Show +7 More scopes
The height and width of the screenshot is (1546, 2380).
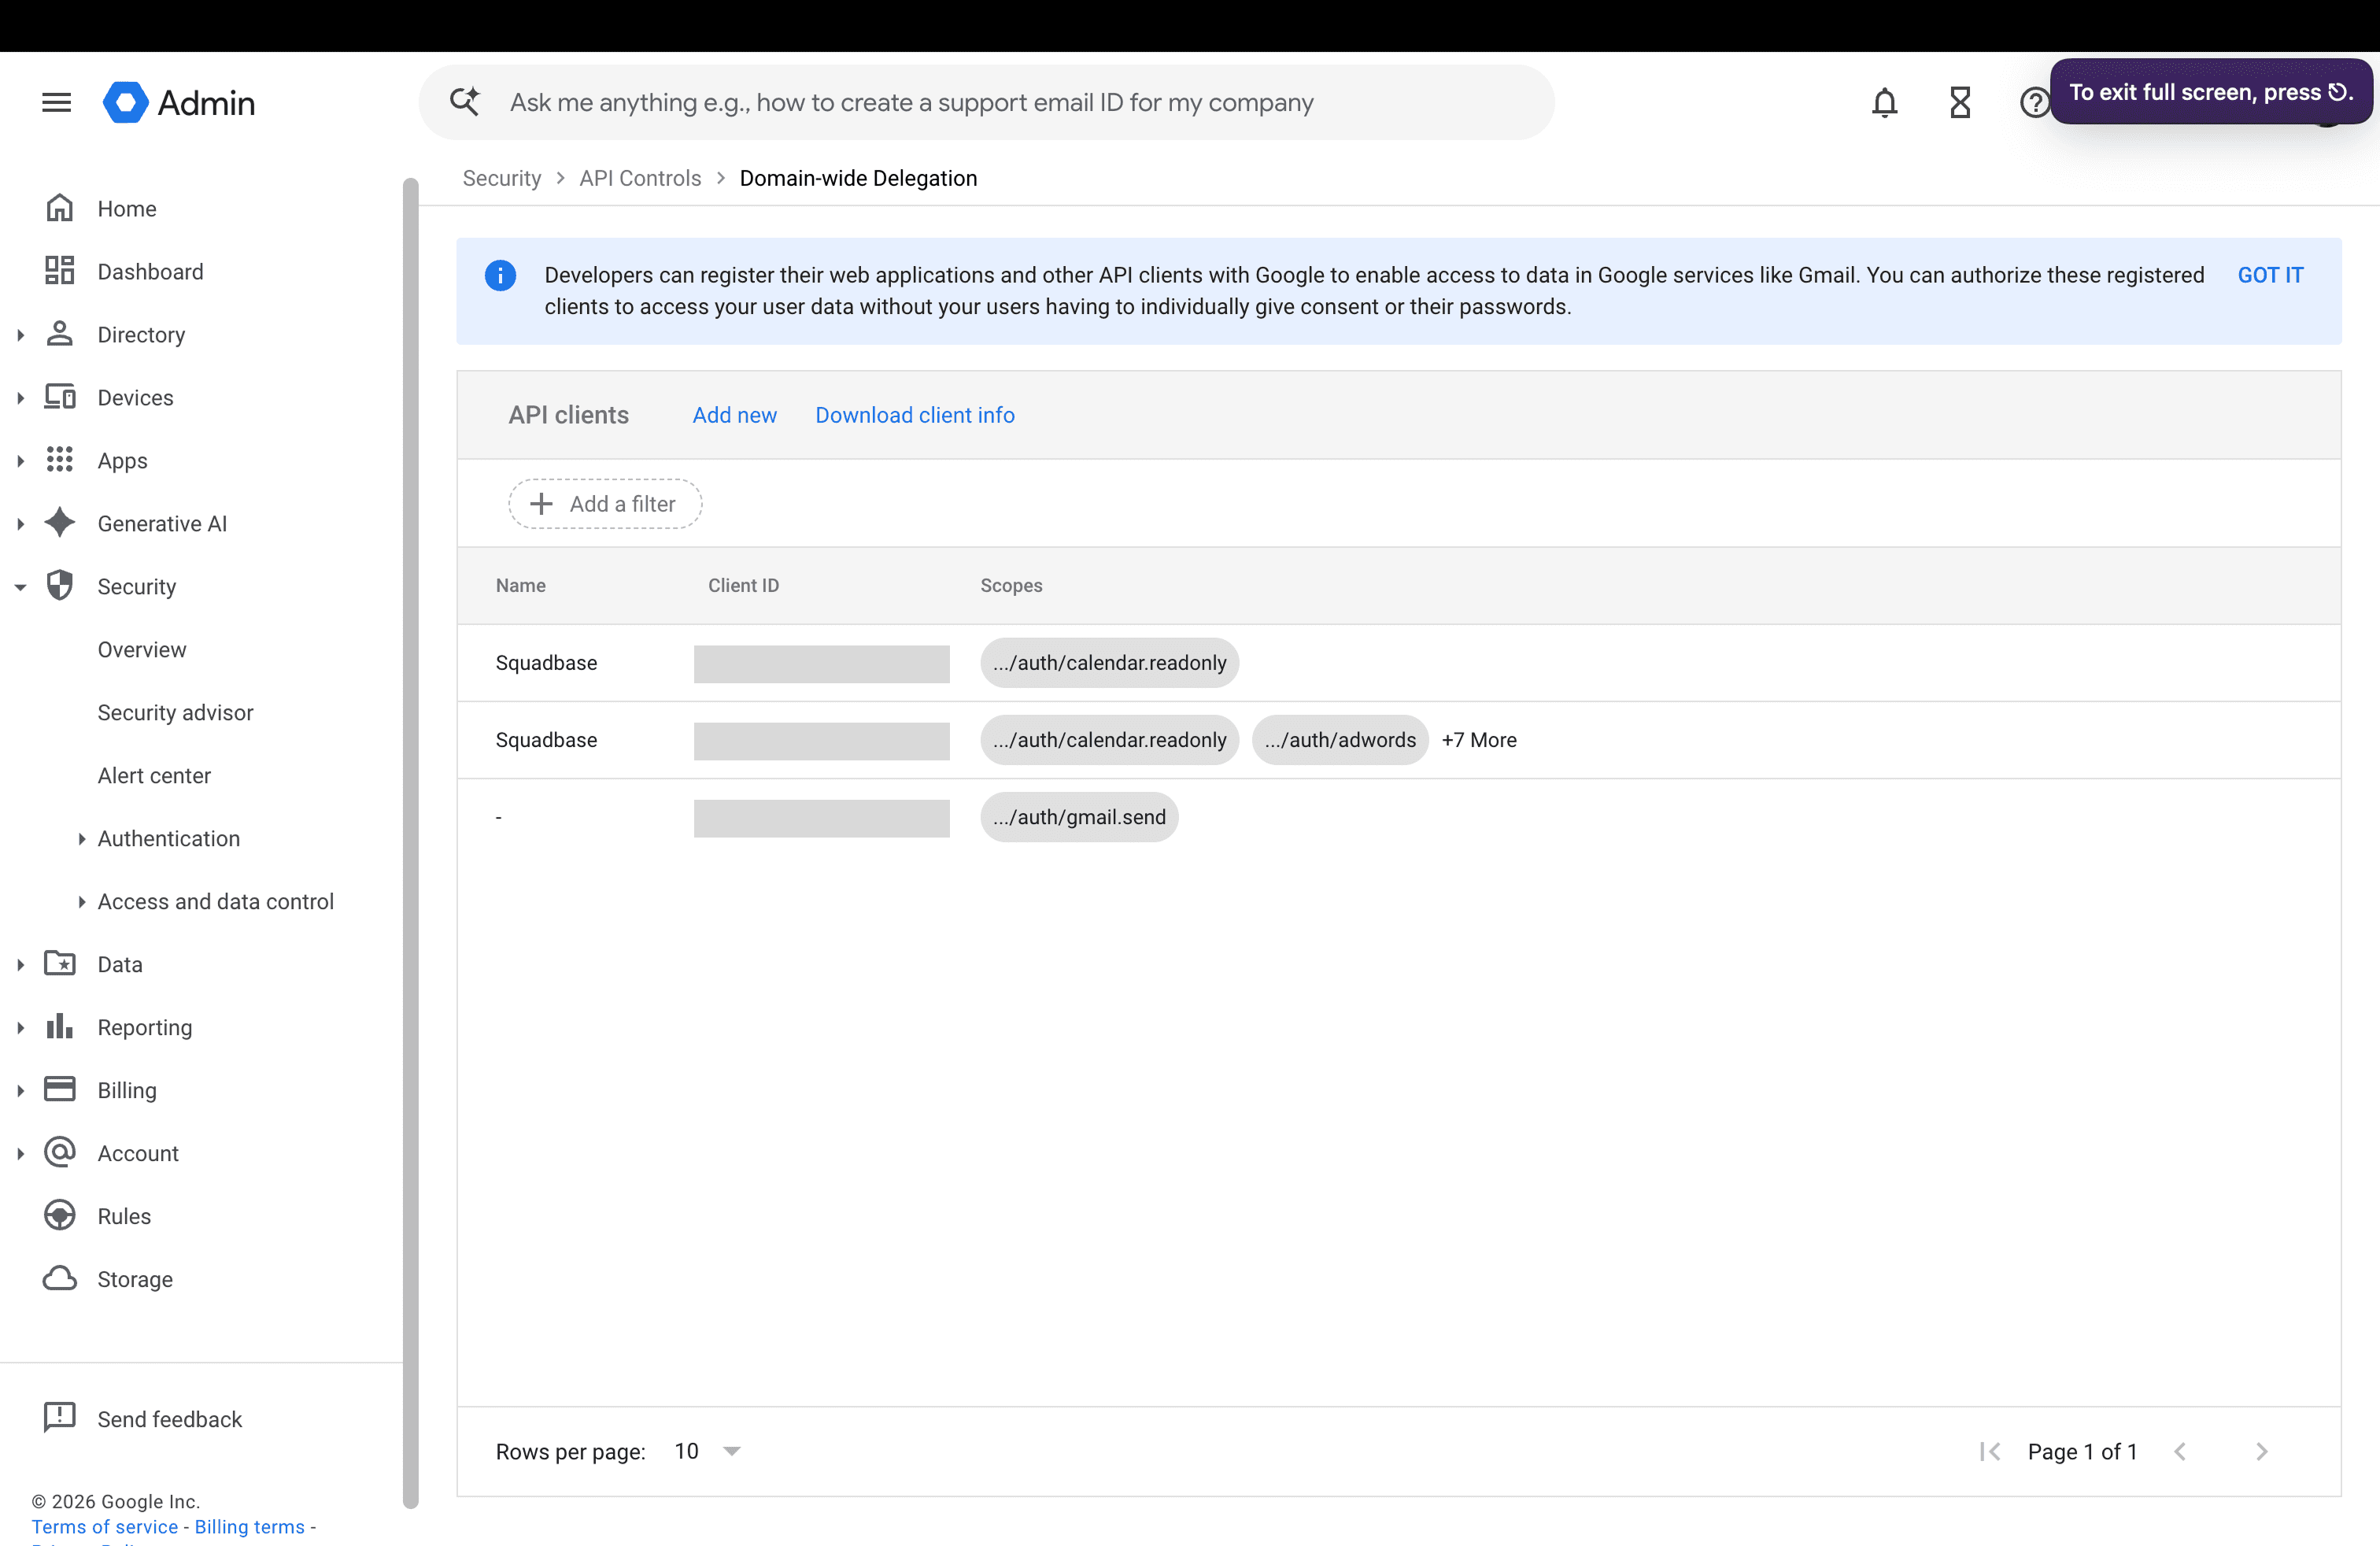[1479, 740]
